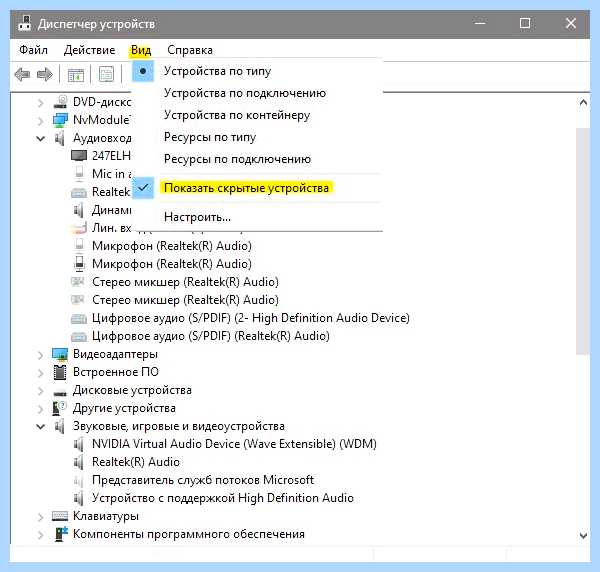Select Ресурсы по типу menu entry

(210, 137)
